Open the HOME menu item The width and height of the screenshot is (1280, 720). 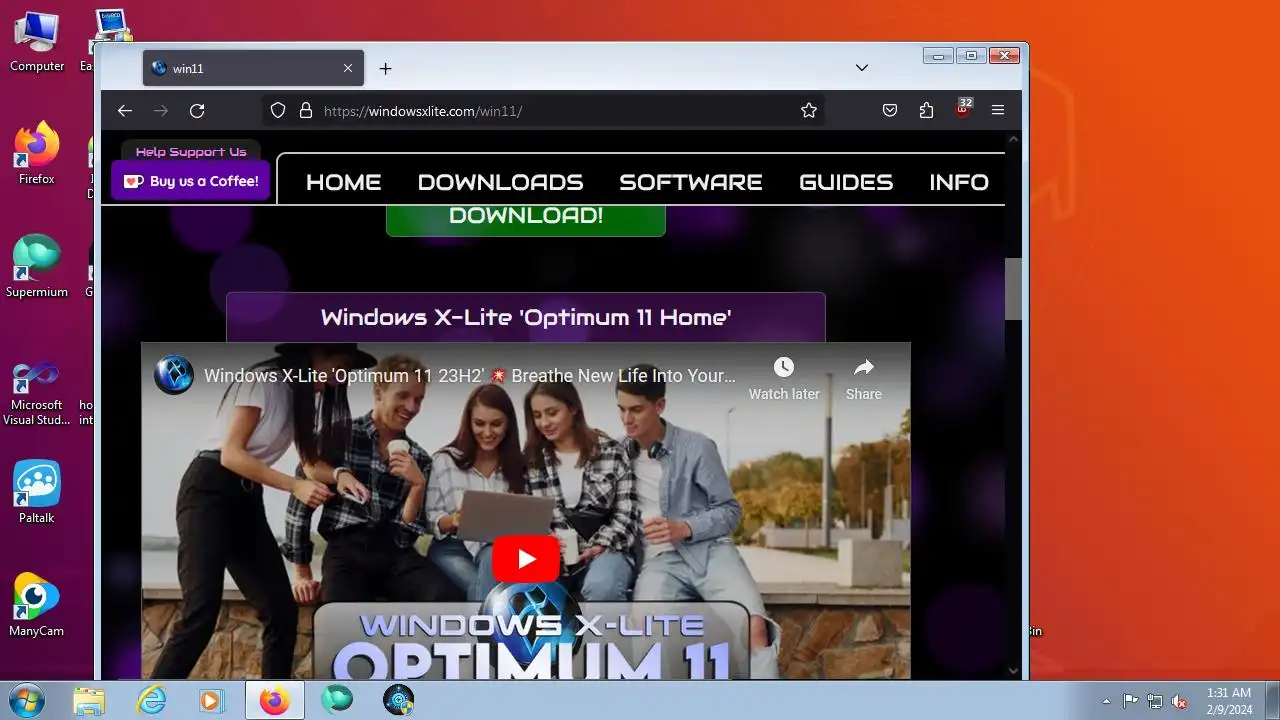point(343,182)
